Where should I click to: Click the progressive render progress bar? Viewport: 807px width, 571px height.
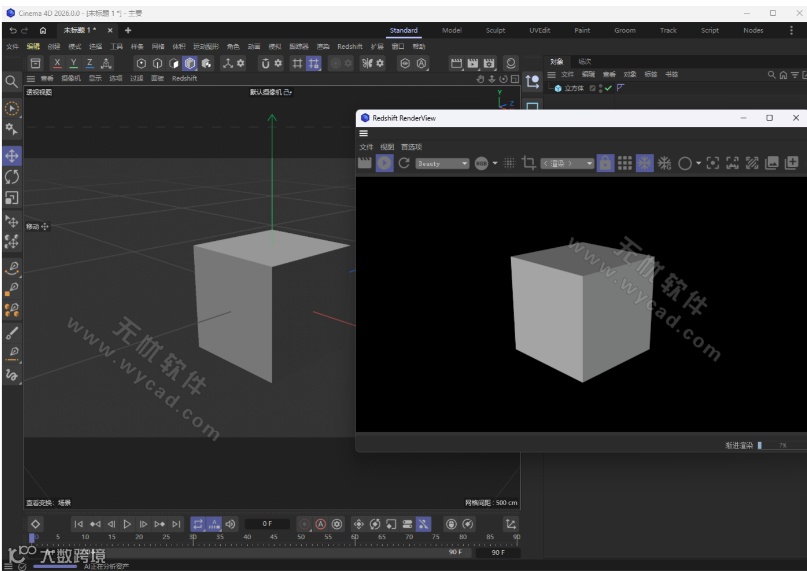(x=780, y=445)
